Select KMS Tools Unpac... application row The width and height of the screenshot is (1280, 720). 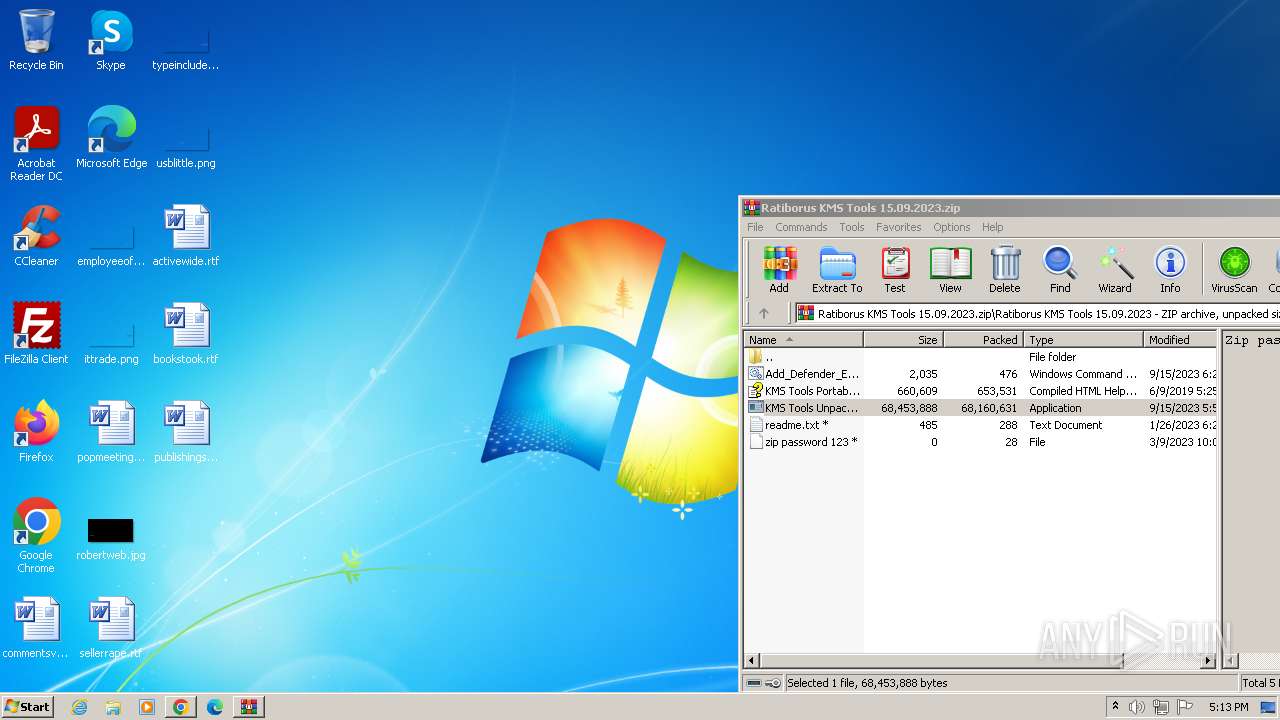(x=980, y=408)
